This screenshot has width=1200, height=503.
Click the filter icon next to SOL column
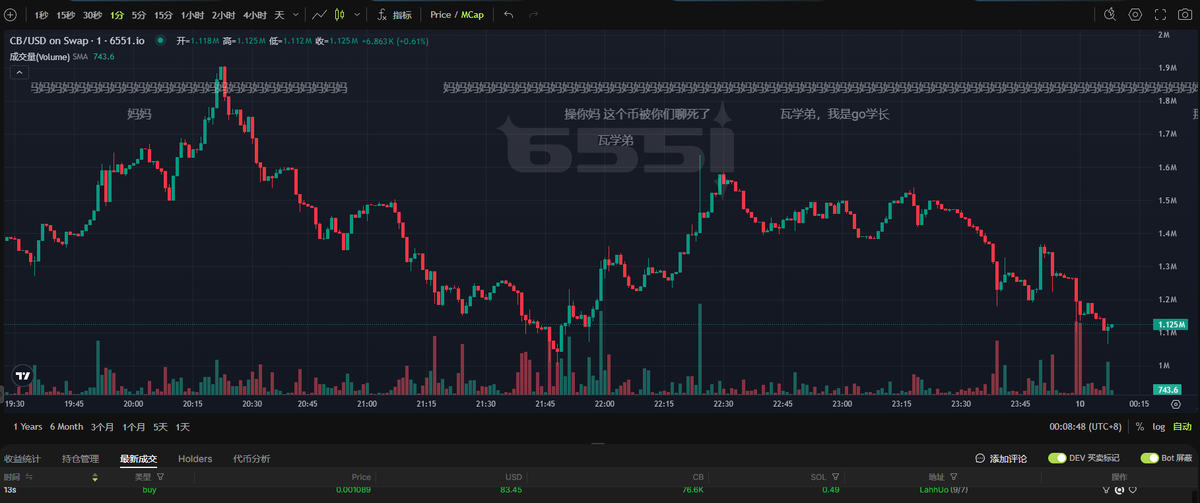[834, 477]
